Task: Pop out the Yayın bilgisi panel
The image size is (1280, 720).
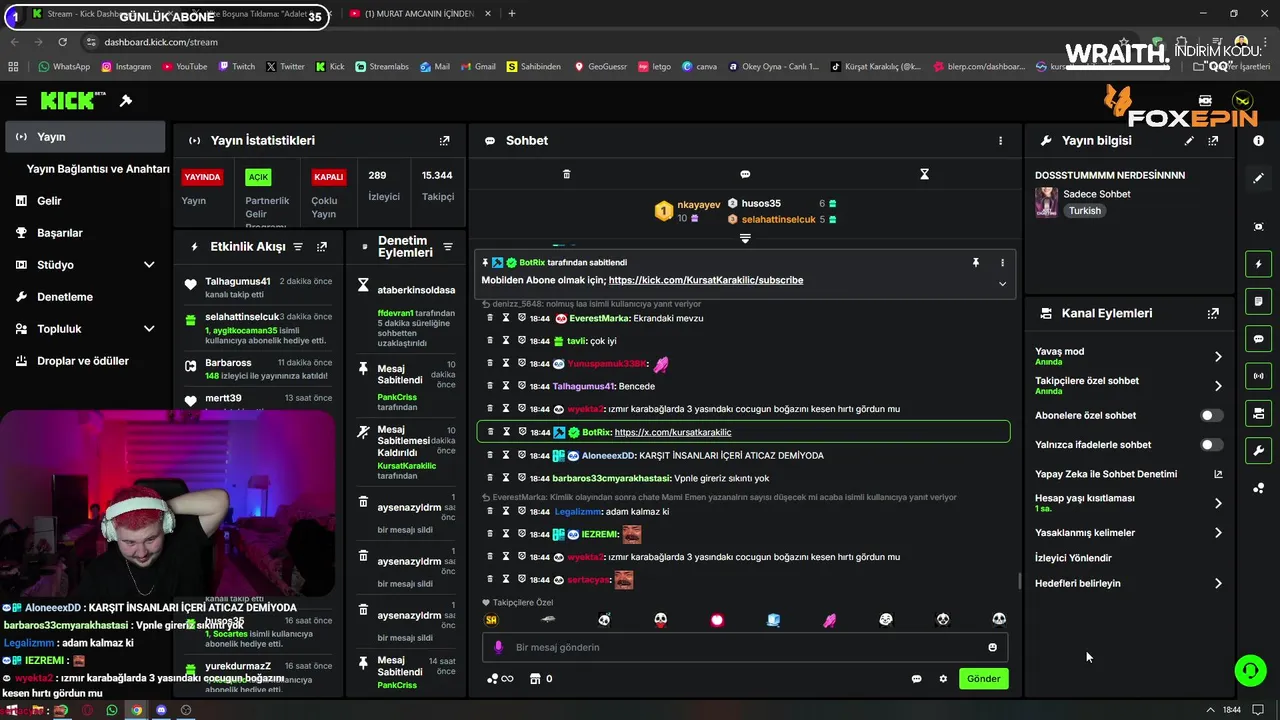Action: (x=1213, y=141)
